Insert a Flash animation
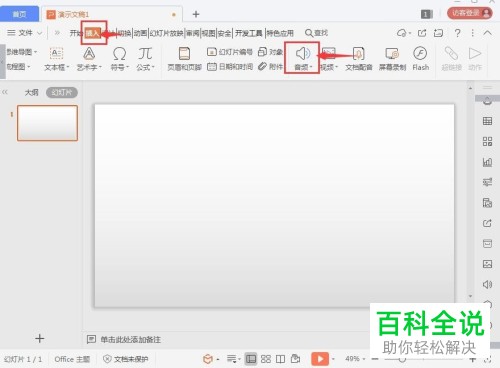The height and width of the screenshot is (368, 500). 420,59
